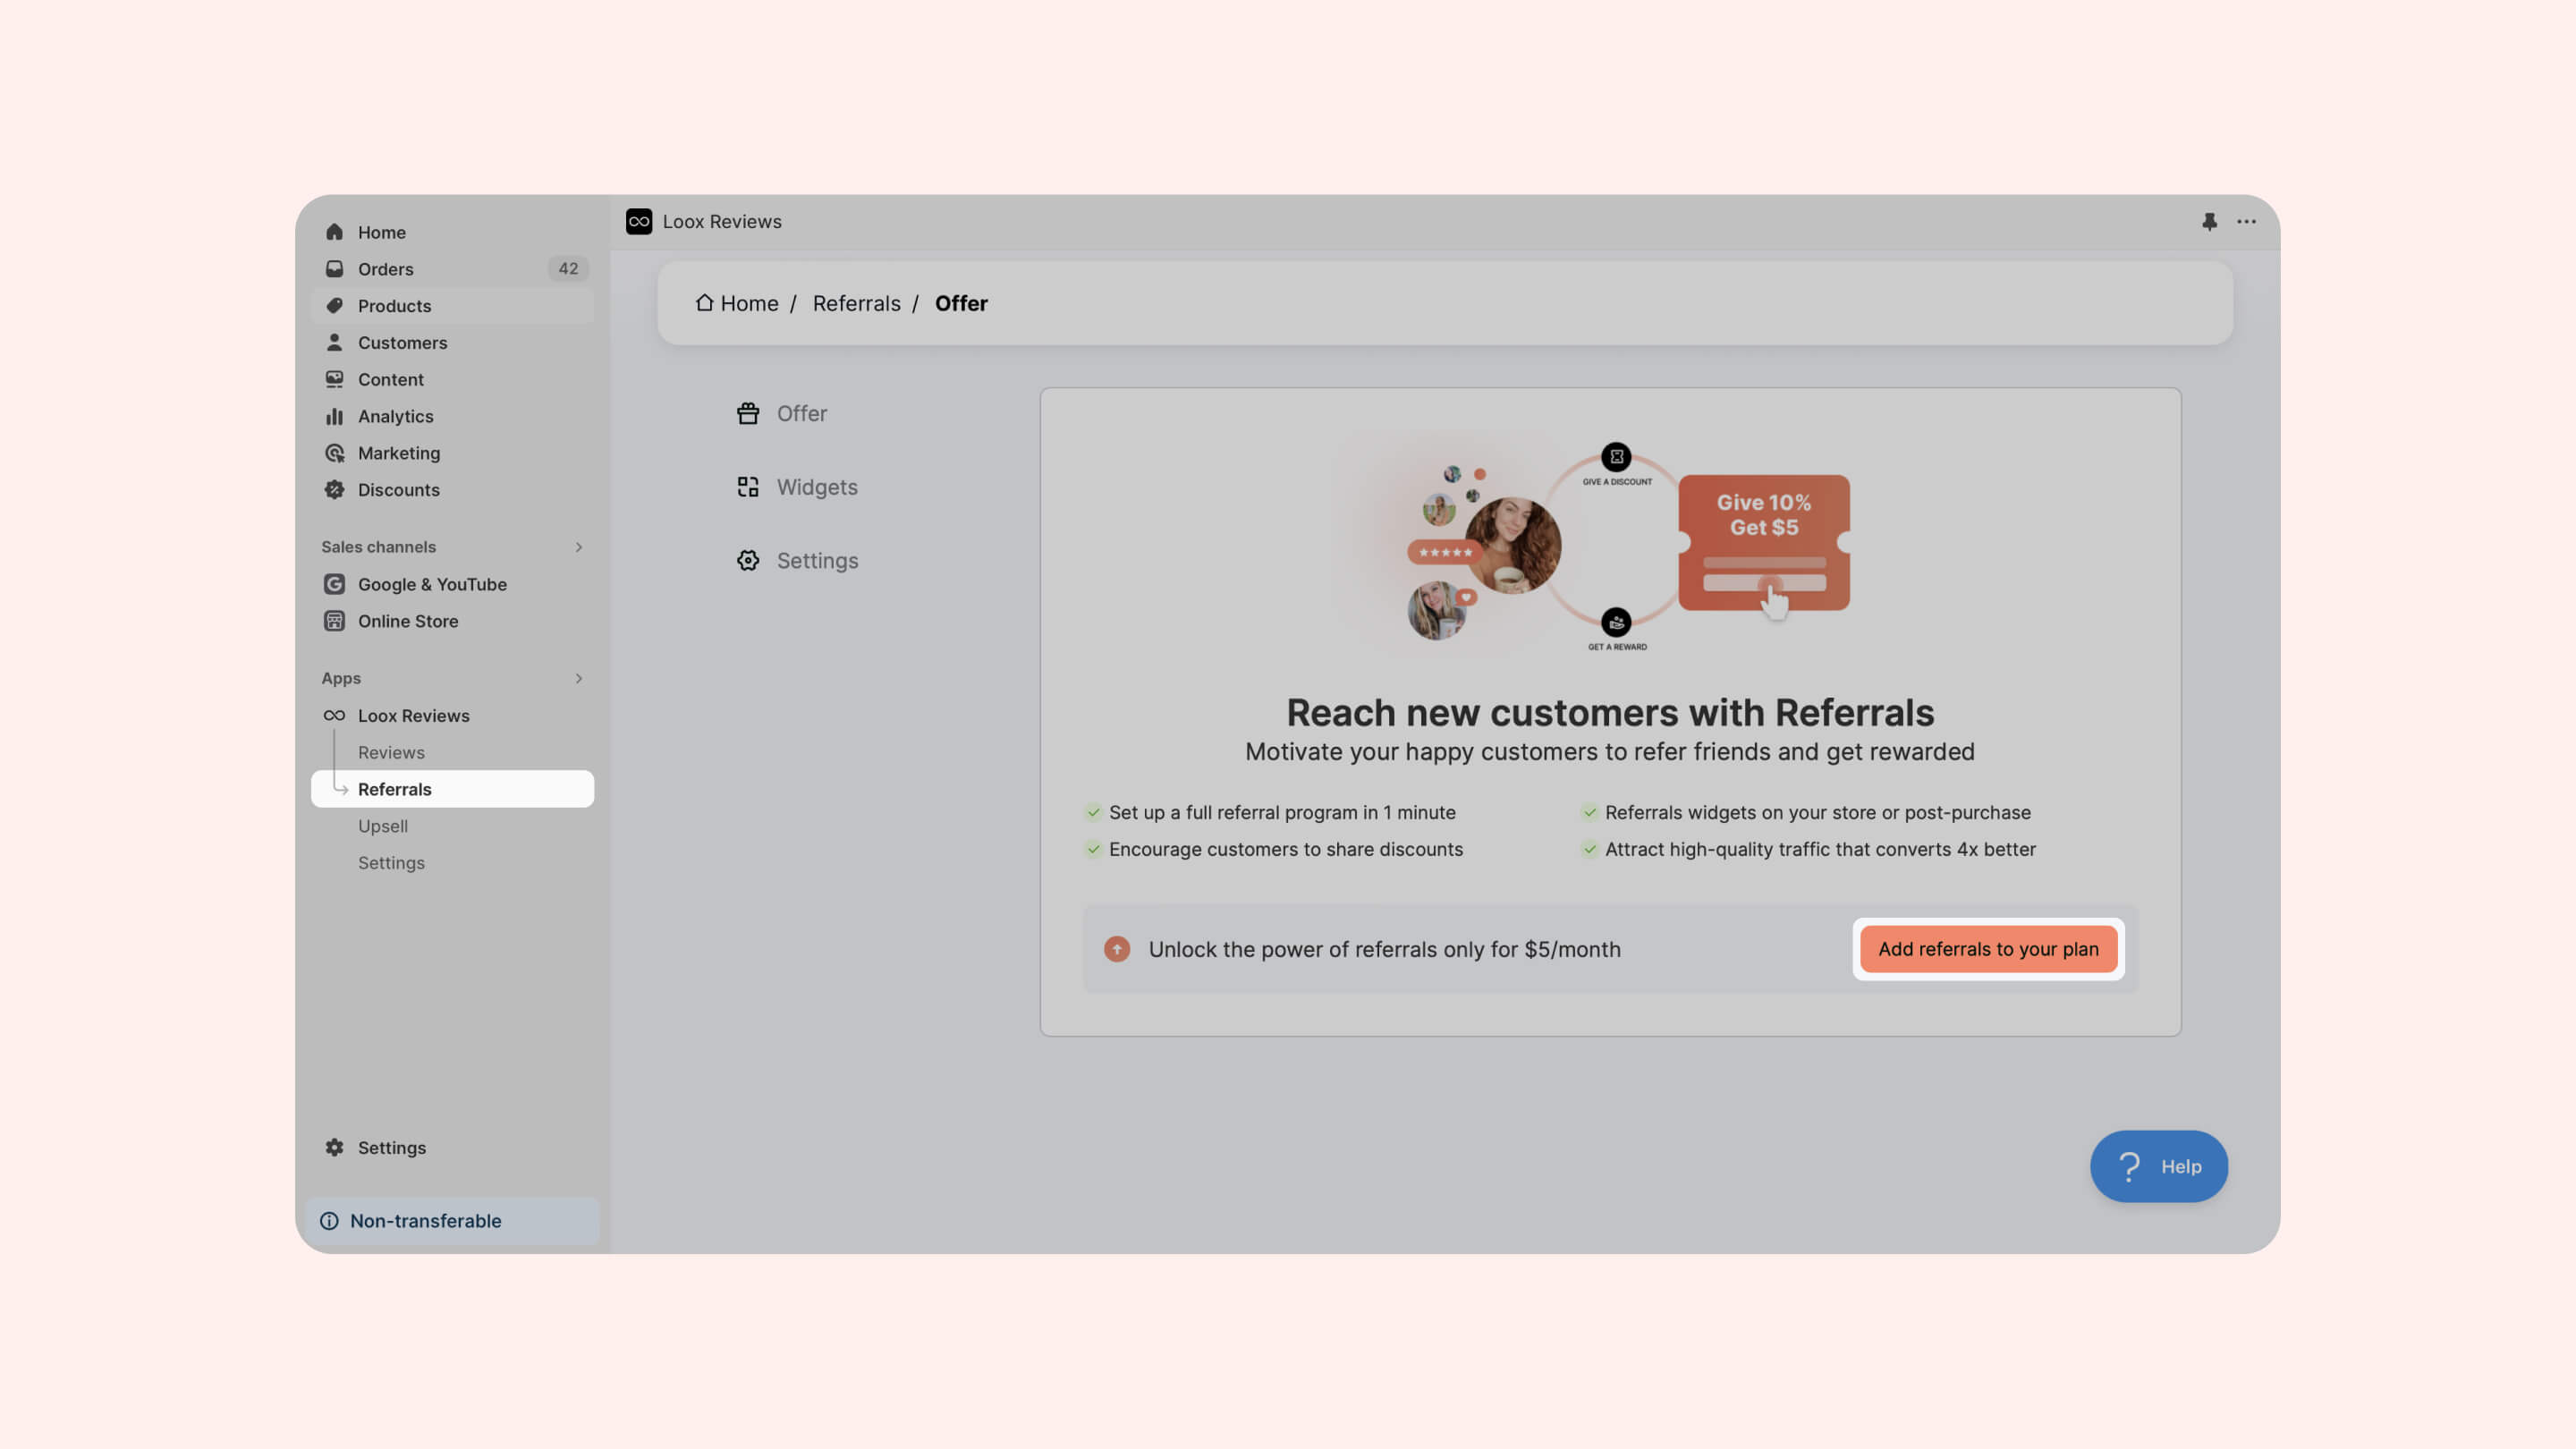The height and width of the screenshot is (1449, 2576).
Task: Navigate to Products in sidebar
Action: pyautogui.click(x=394, y=306)
